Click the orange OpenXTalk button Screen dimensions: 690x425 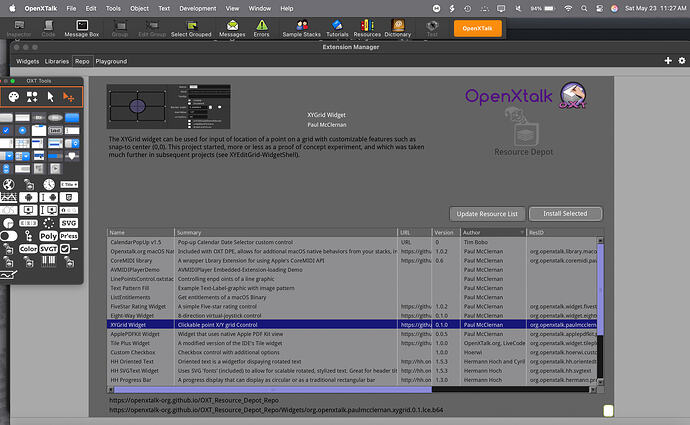[x=477, y=28]
